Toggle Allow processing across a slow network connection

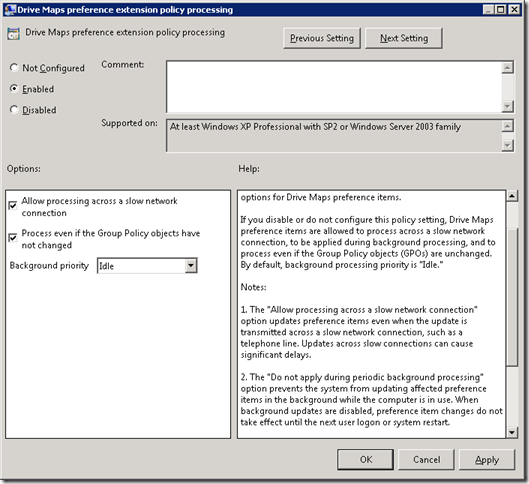point(12,205)
